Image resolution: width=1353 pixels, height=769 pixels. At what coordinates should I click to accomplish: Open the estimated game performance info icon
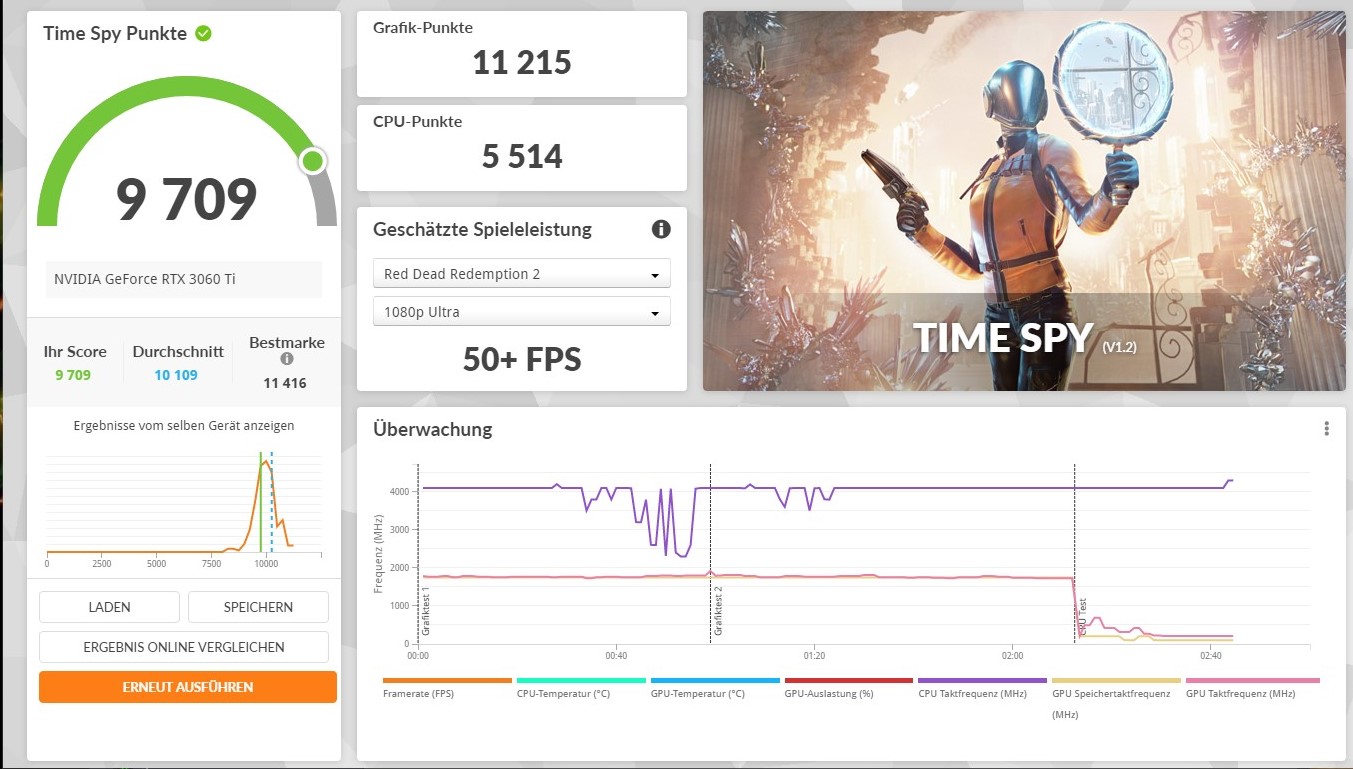pyautogui.click(x=661, y=229)
